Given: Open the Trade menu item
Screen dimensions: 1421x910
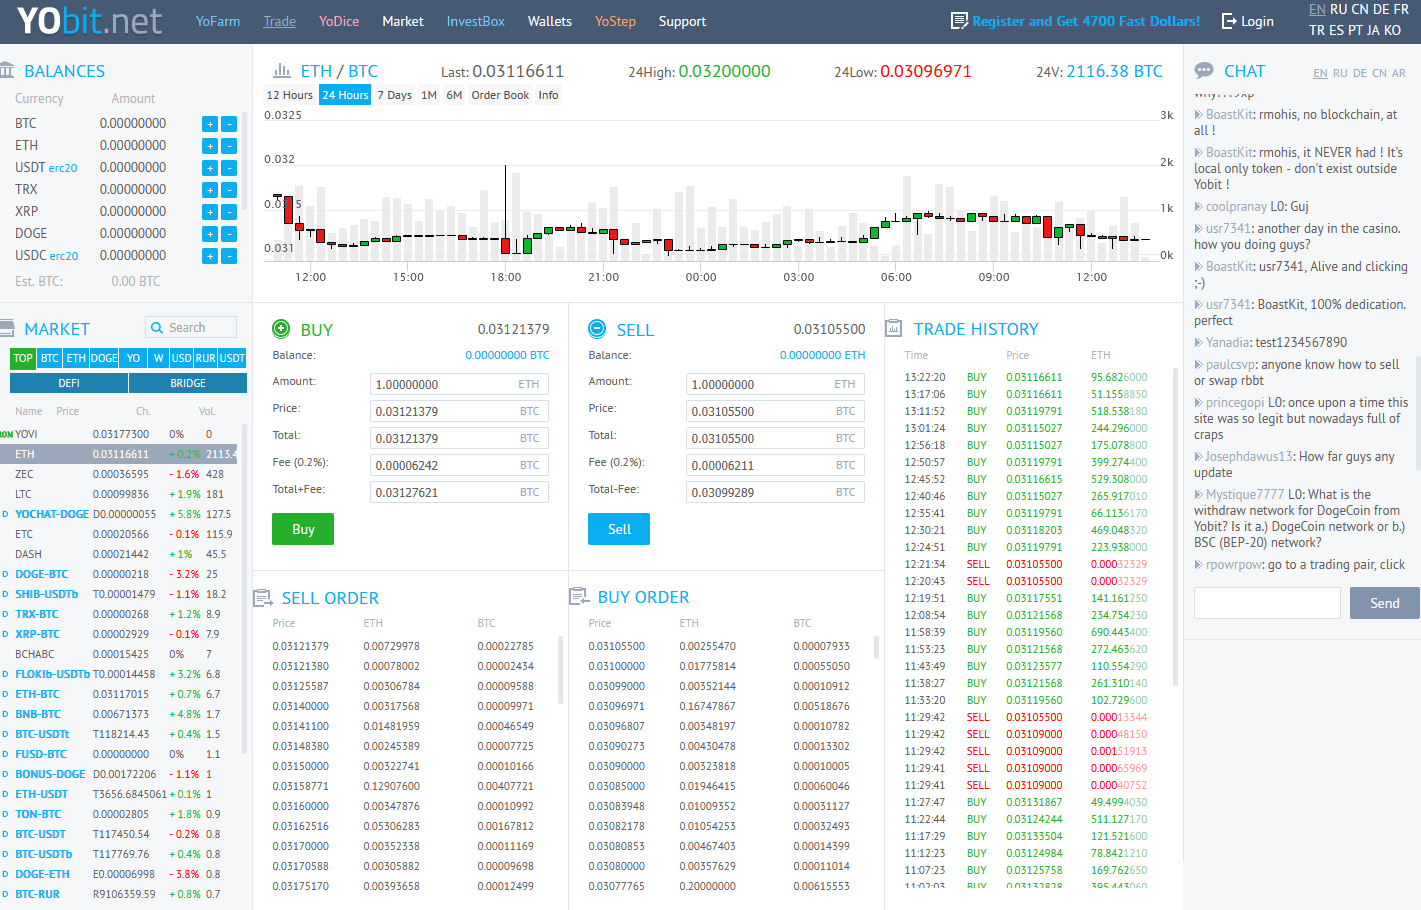Looking at the screenshot, I should (x=280, y=21).
